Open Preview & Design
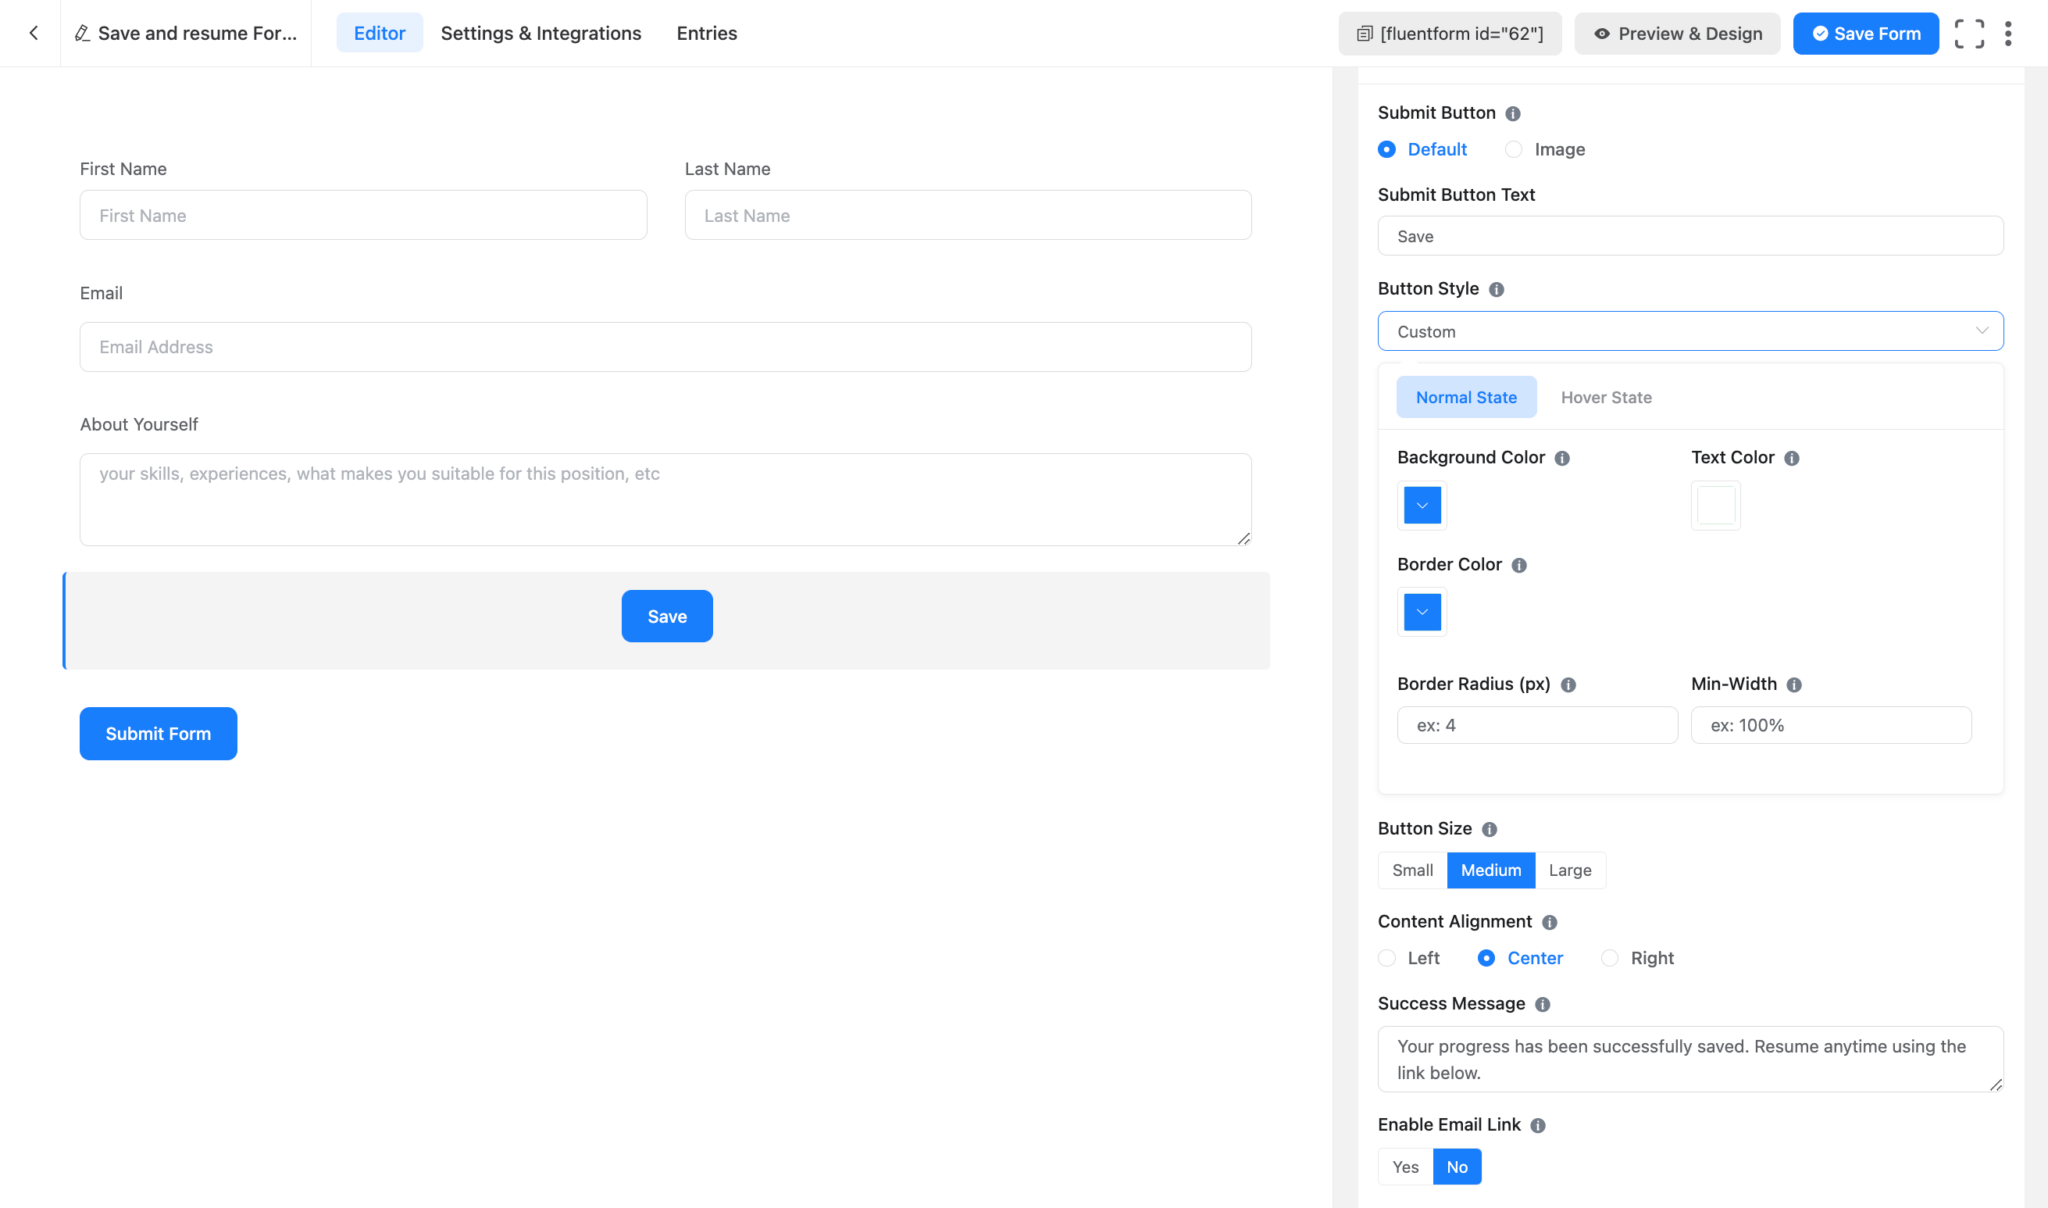This screenshot has height=1208, width=2048. (1677, 33)
